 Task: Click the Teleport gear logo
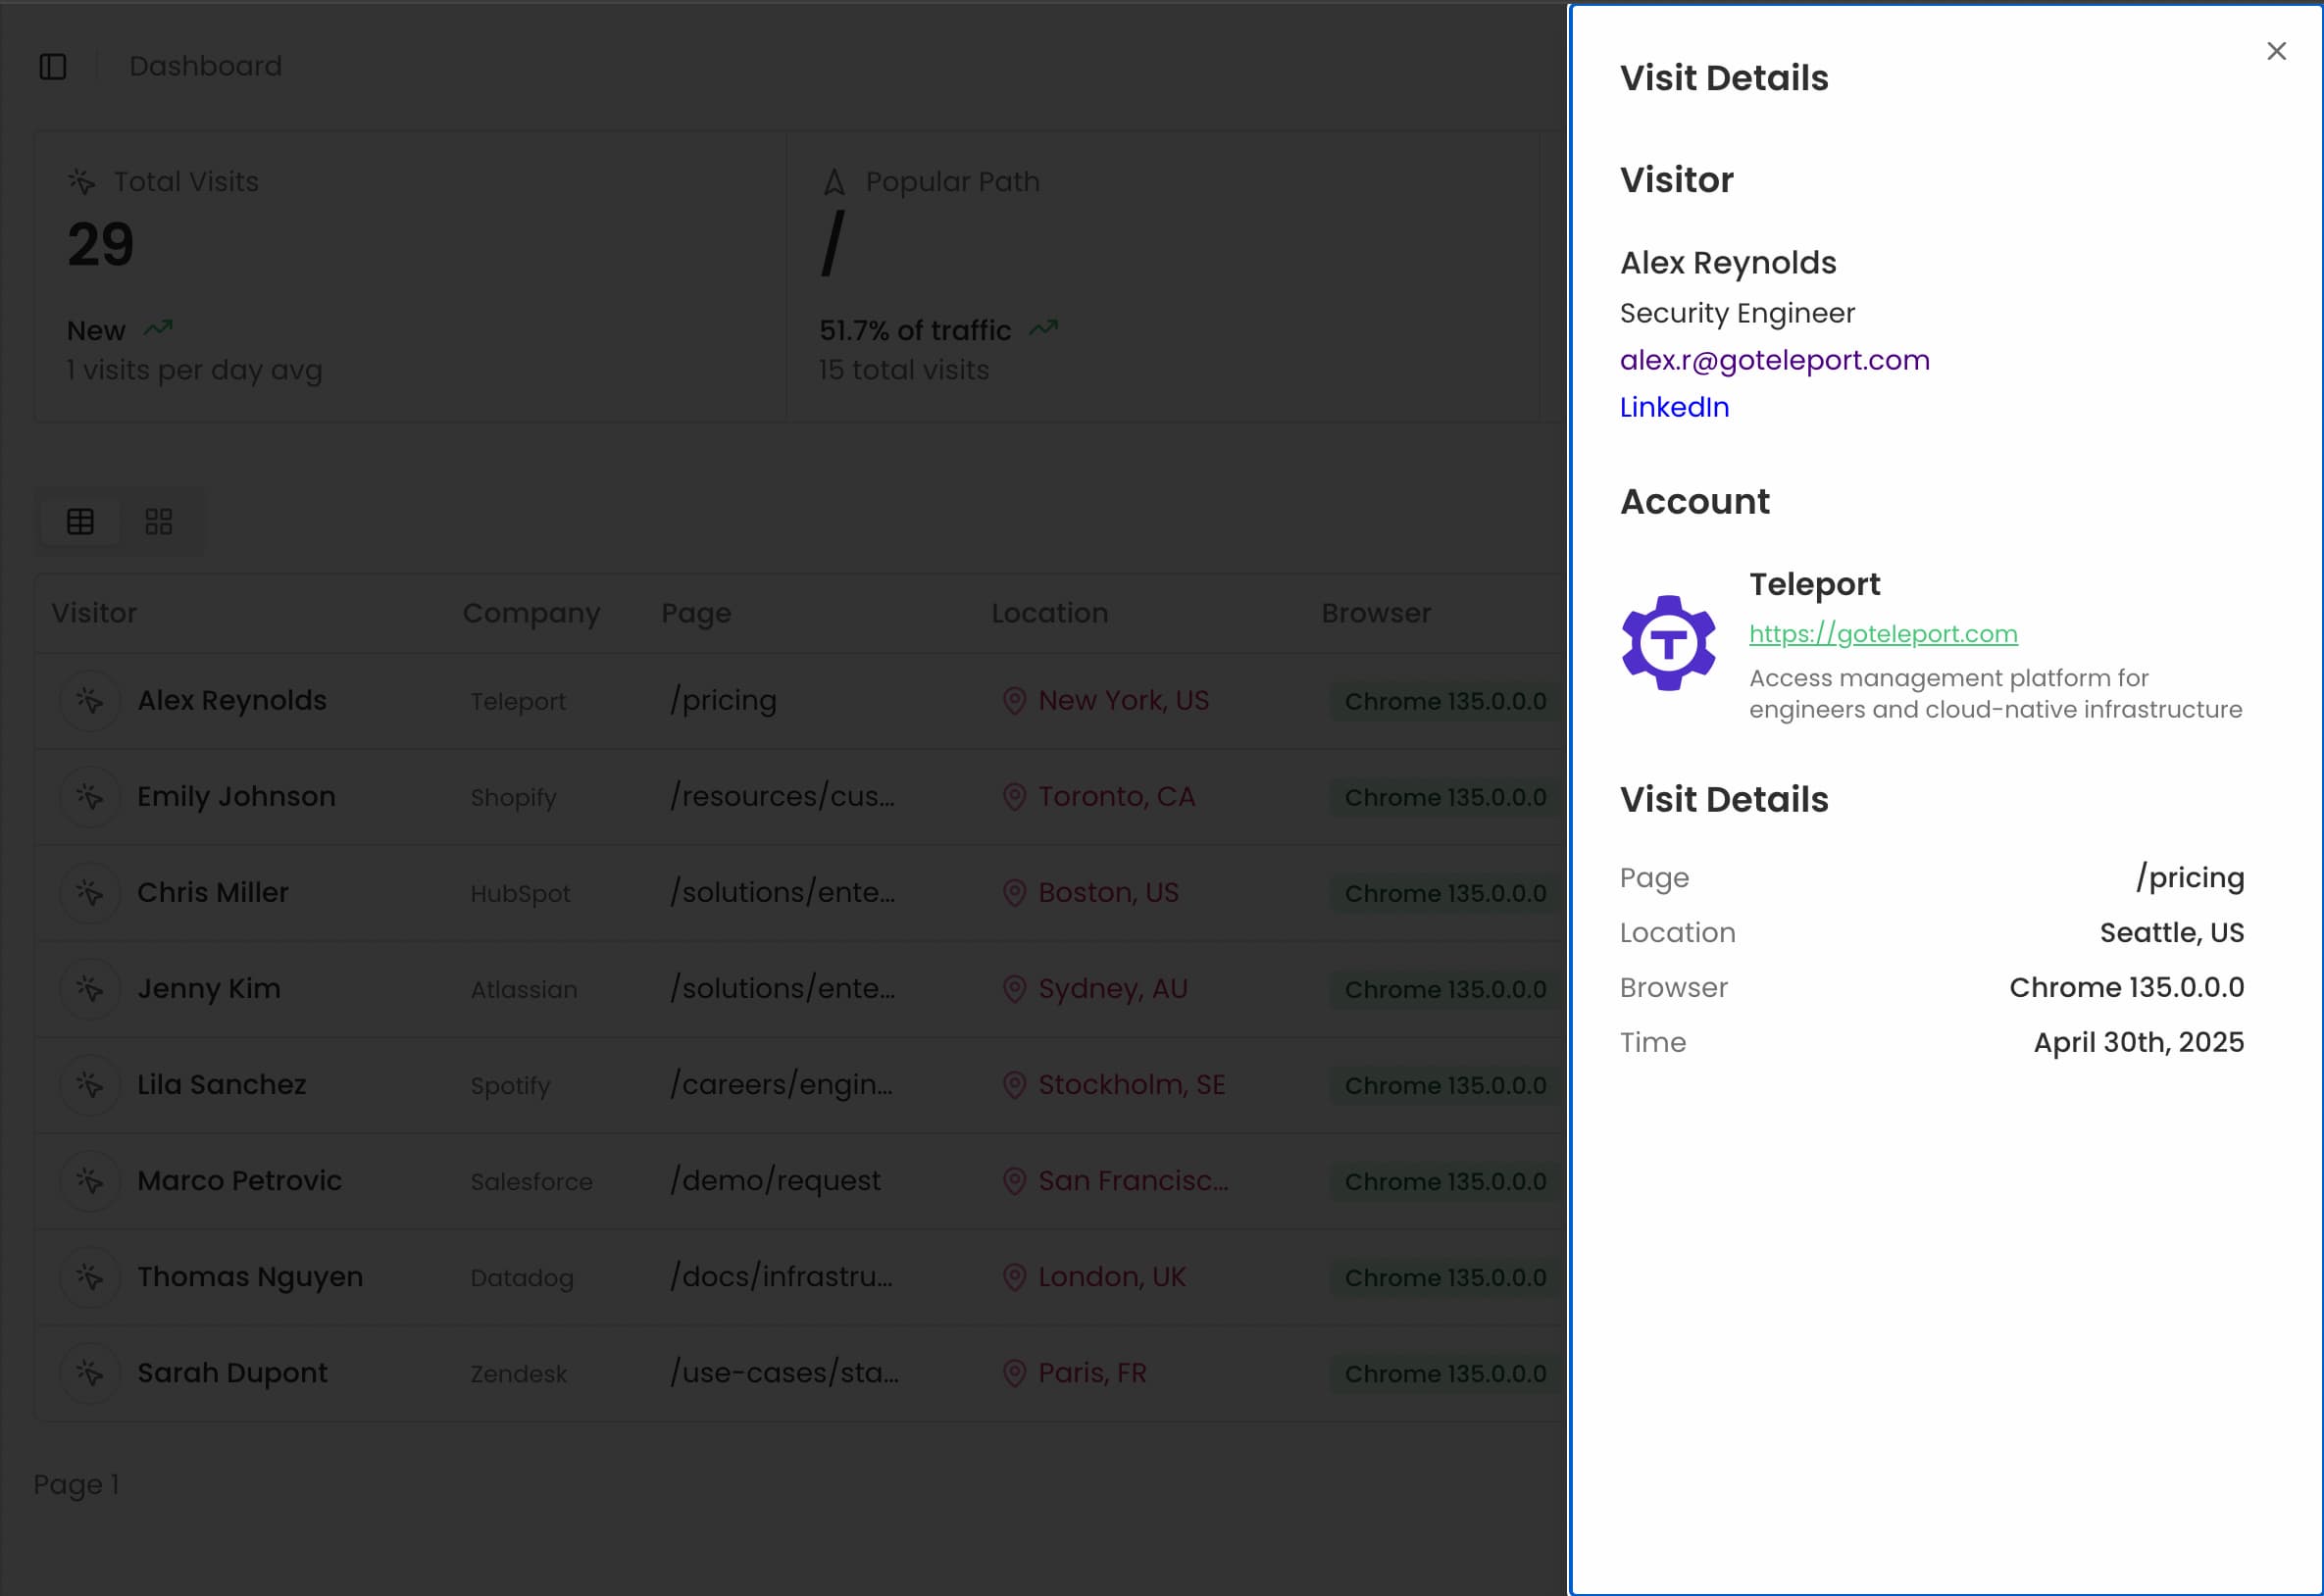point(1668,643)
